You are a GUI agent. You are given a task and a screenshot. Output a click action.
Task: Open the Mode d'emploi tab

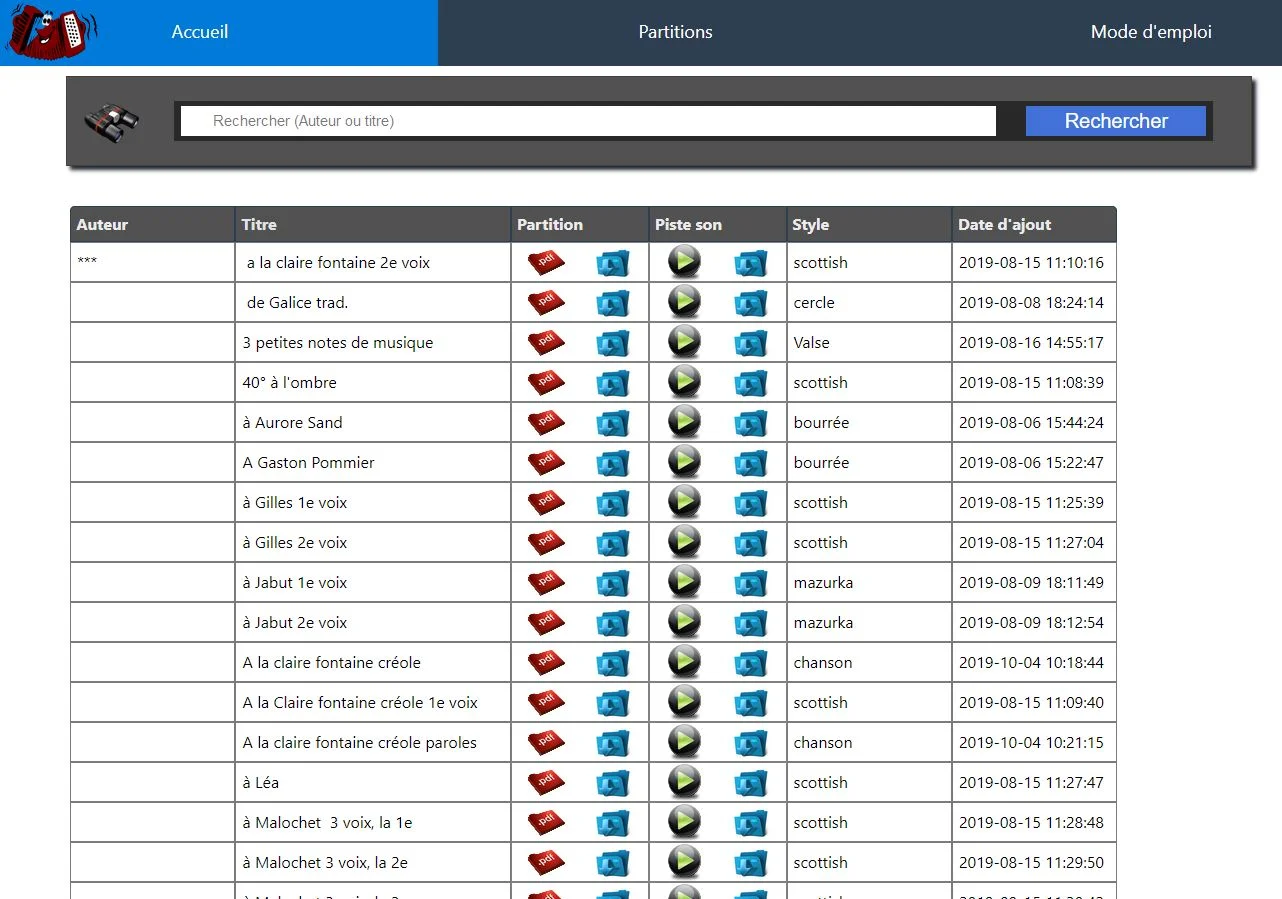pos(1150,32)
